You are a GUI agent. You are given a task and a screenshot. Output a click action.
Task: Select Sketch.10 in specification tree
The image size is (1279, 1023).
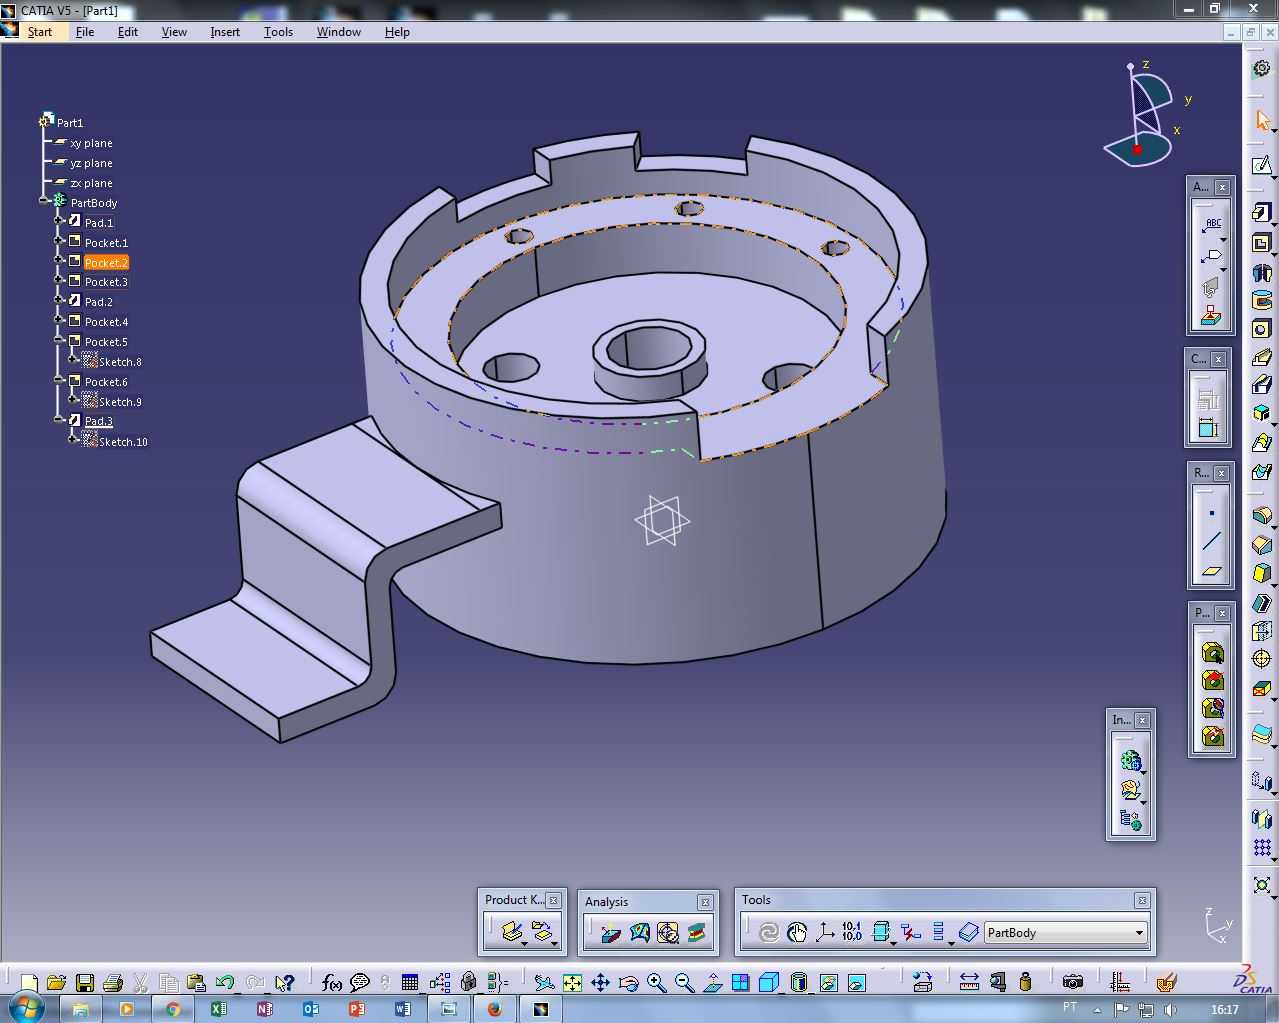(123, 441)
